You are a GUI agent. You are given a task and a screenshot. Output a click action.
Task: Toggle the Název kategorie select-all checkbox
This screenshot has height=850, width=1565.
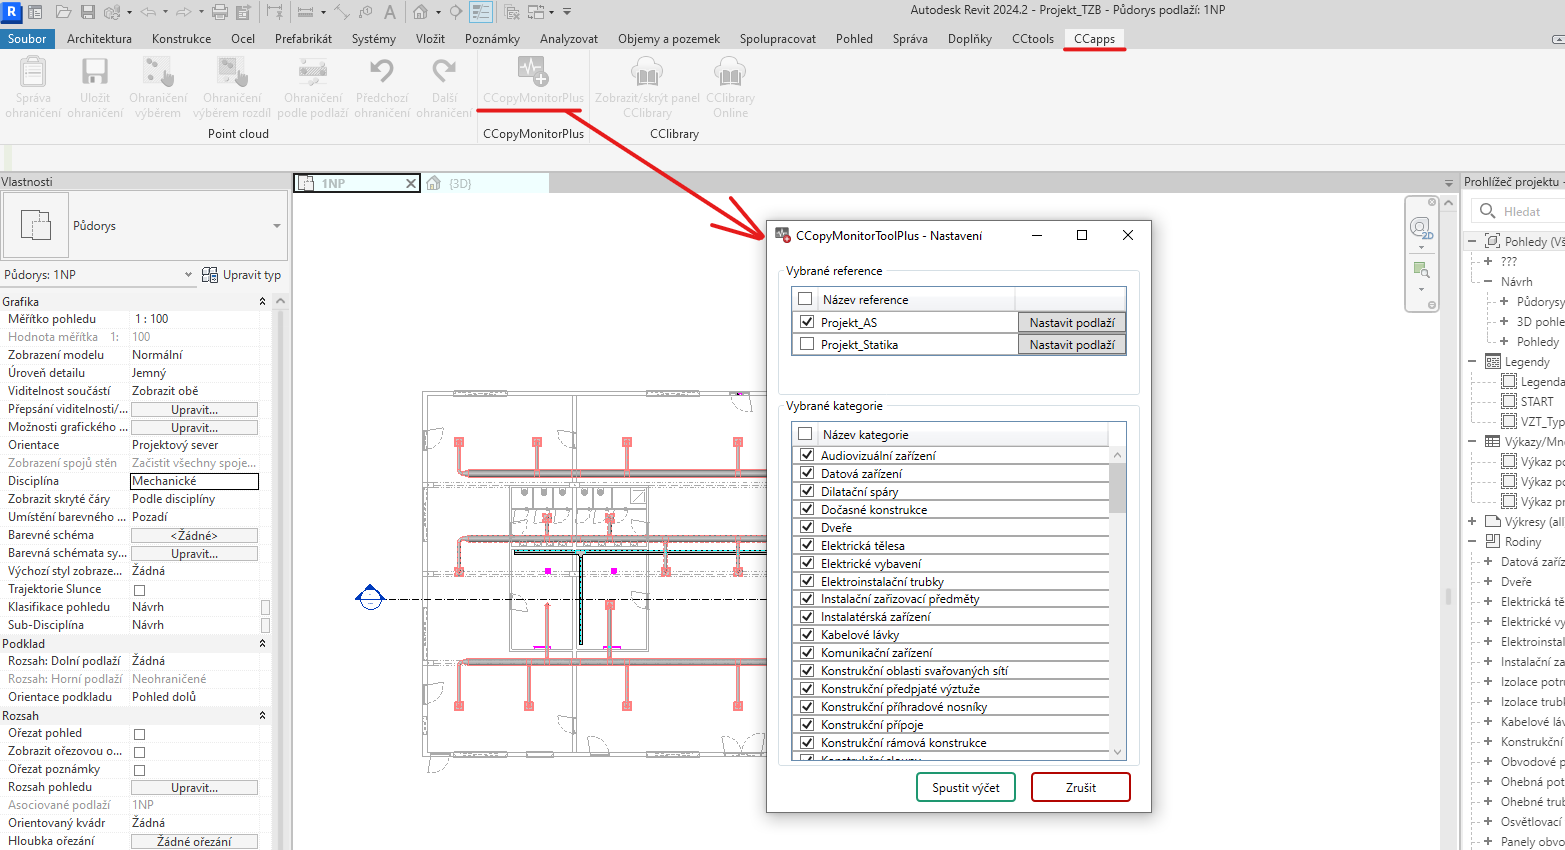(x=805, y=434)
